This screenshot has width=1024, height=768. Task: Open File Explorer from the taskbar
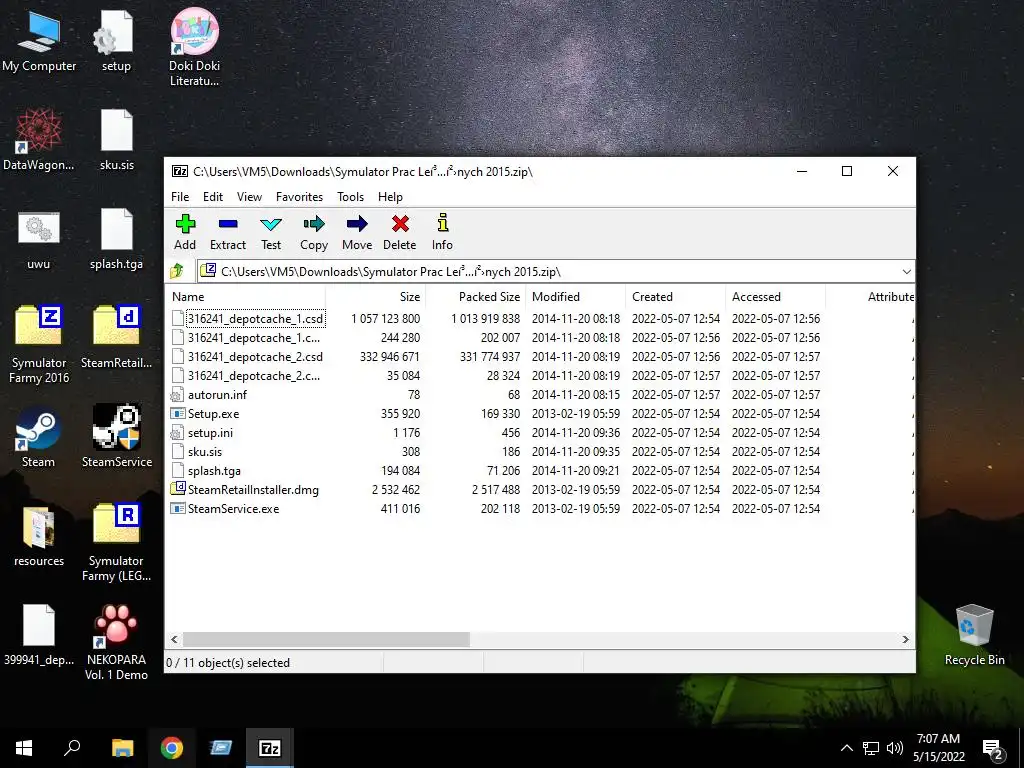coord(122,748)
